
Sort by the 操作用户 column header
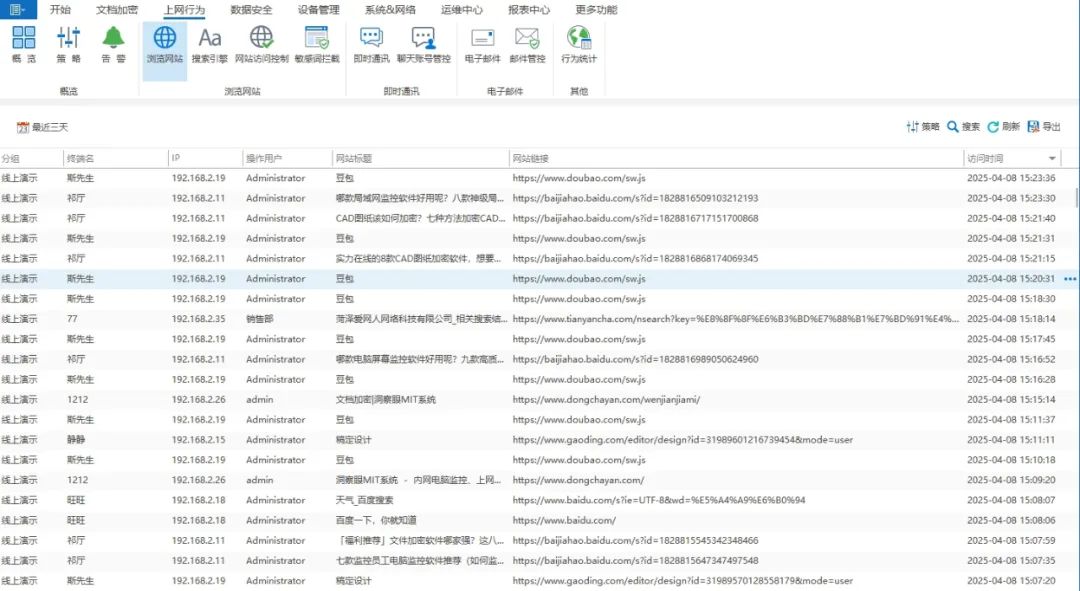click(288, 158)
